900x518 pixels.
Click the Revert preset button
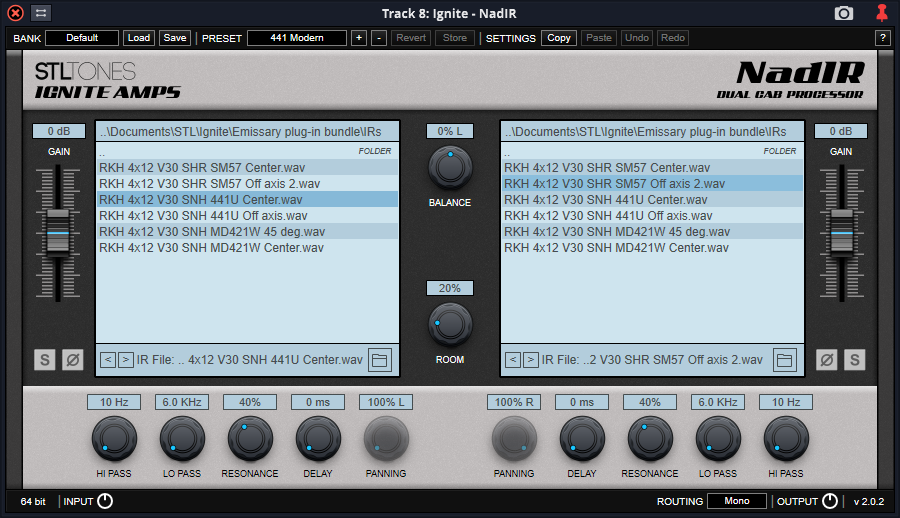tap(411, 38)
